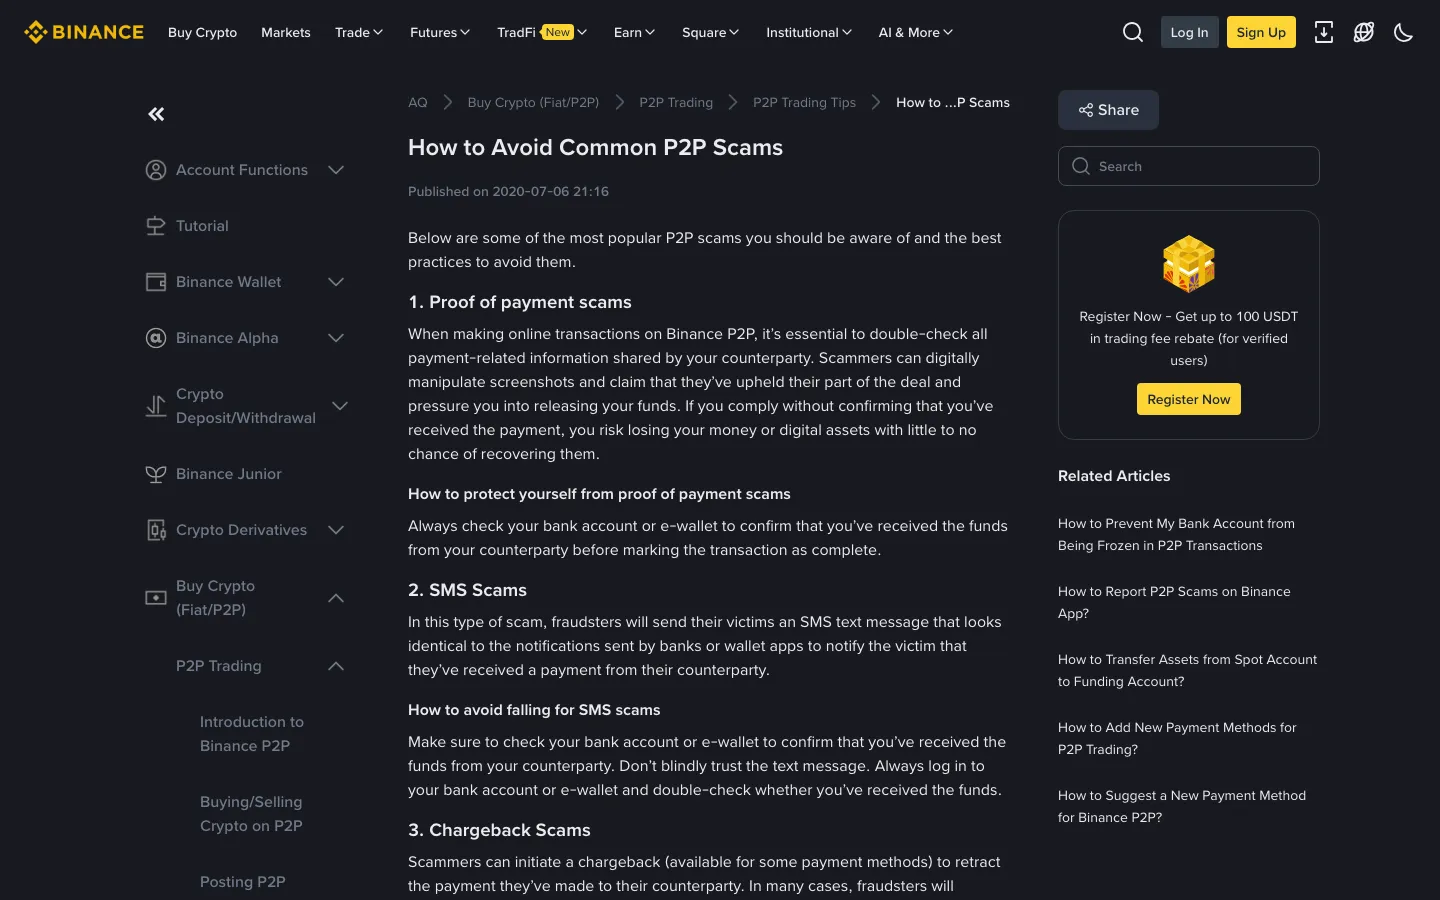Open the Earn dropdown menu
The image size is (1440, 900).
point(635,32)
